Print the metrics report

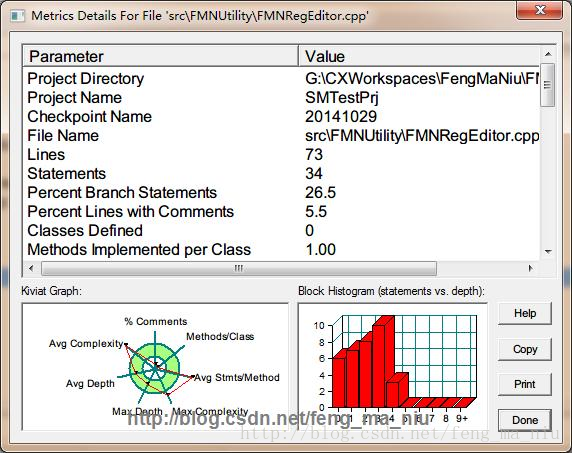525,384
